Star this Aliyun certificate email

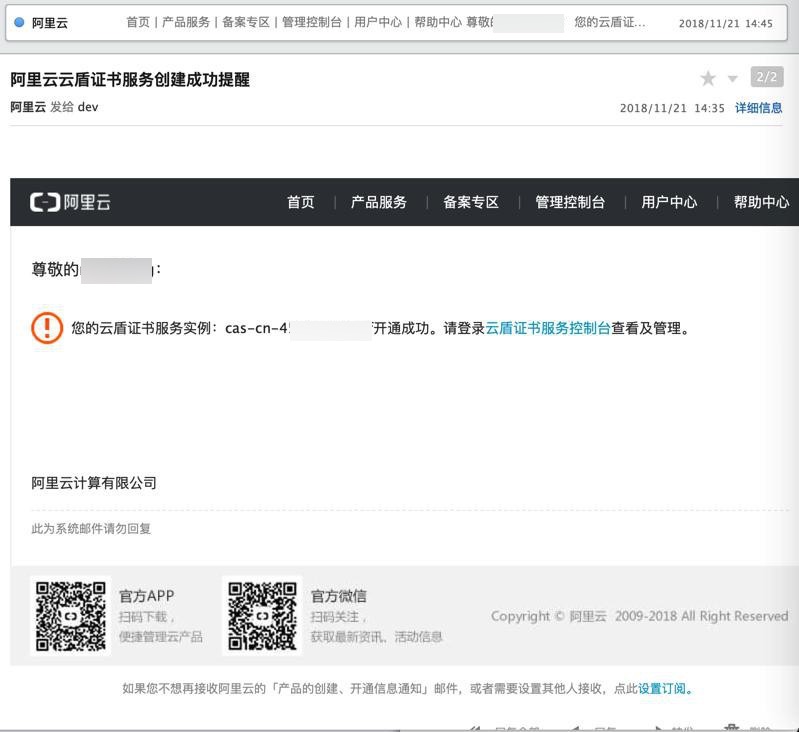[x=708, y=78]
